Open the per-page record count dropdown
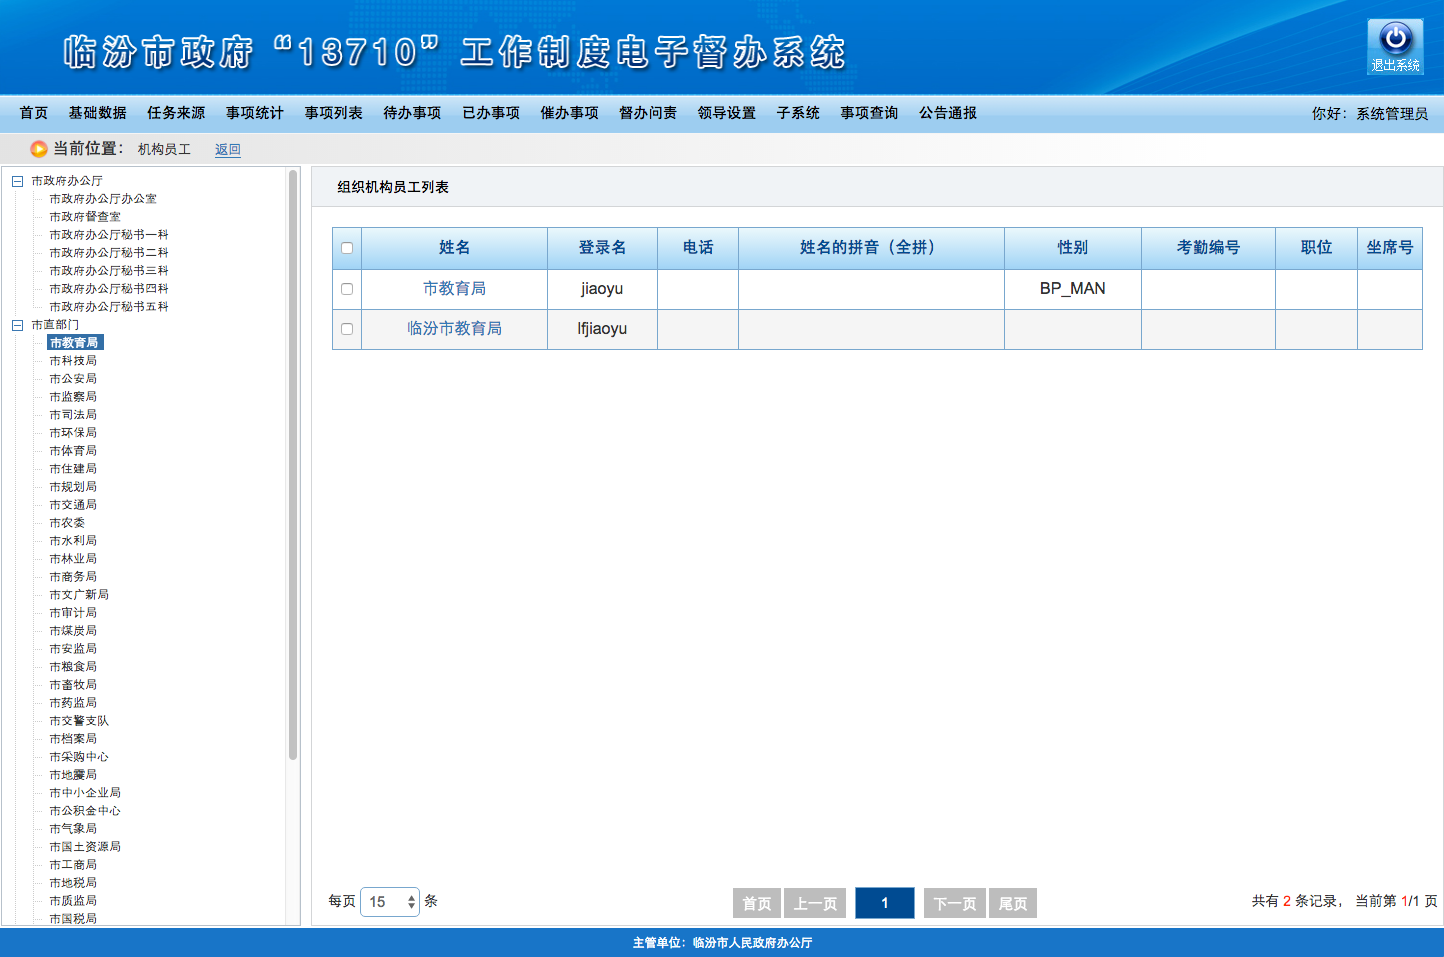Viewport: 1444px width, 957px height. [x=390, y=902]
